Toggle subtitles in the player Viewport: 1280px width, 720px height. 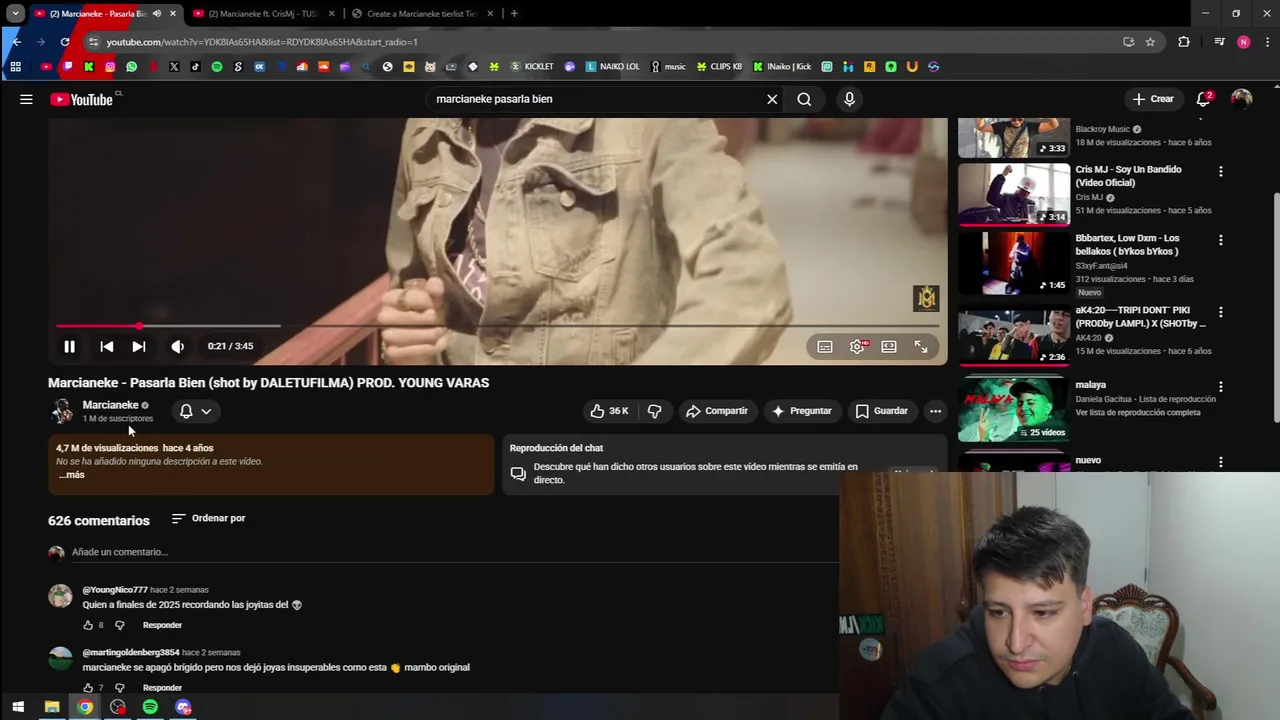(x=825, y=346)
